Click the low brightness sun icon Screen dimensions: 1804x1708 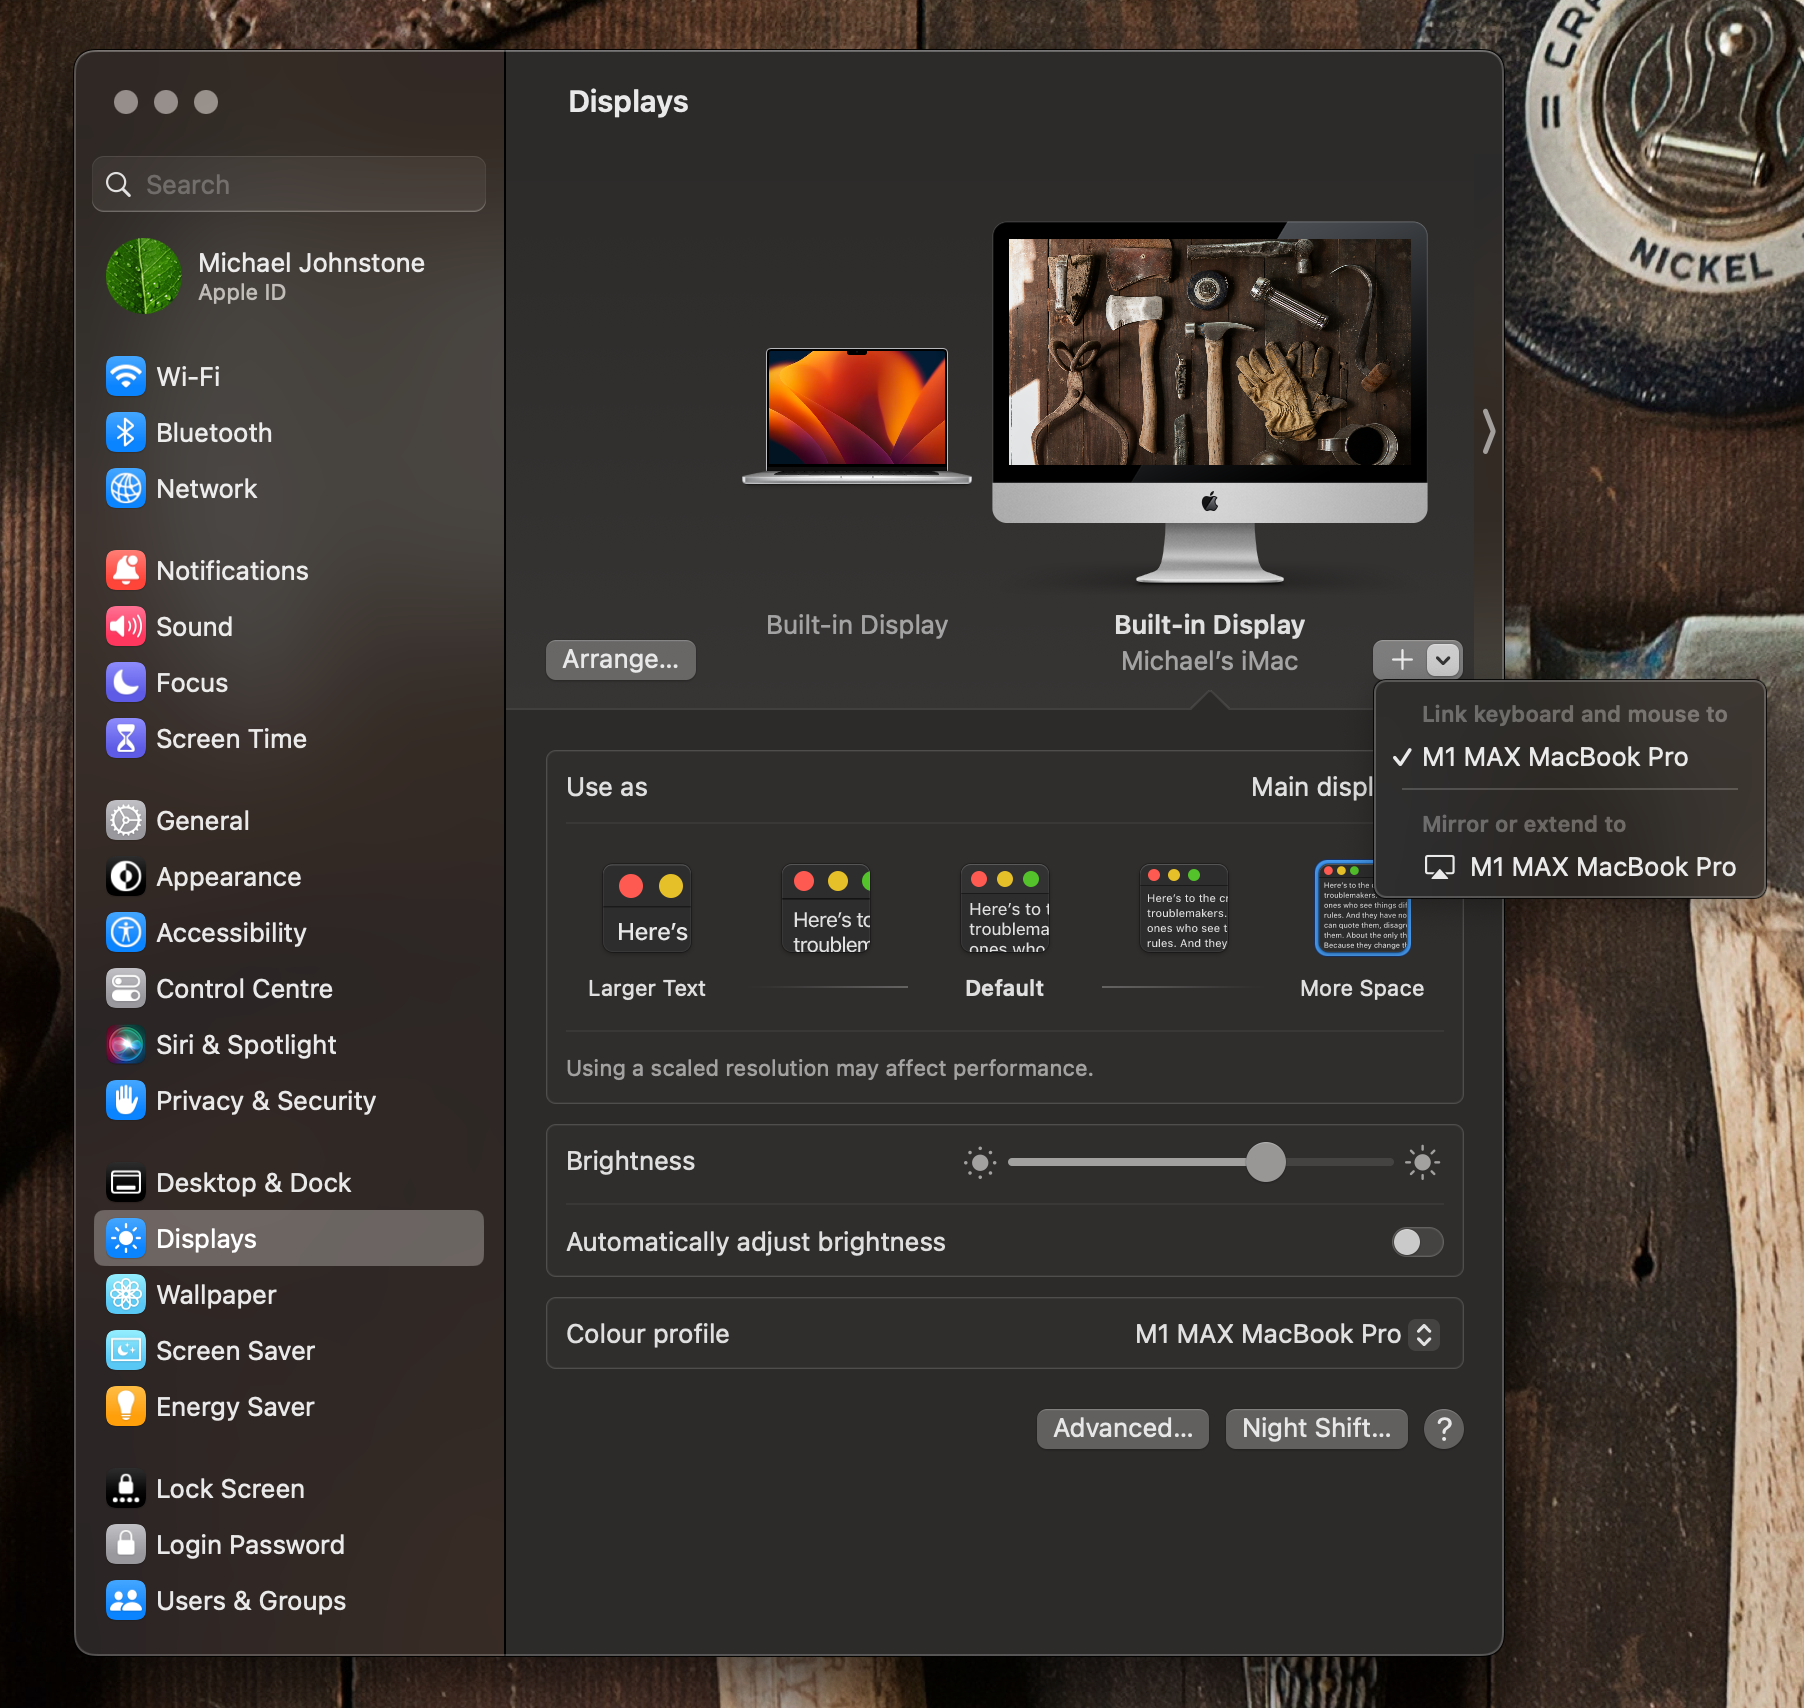980,1162
